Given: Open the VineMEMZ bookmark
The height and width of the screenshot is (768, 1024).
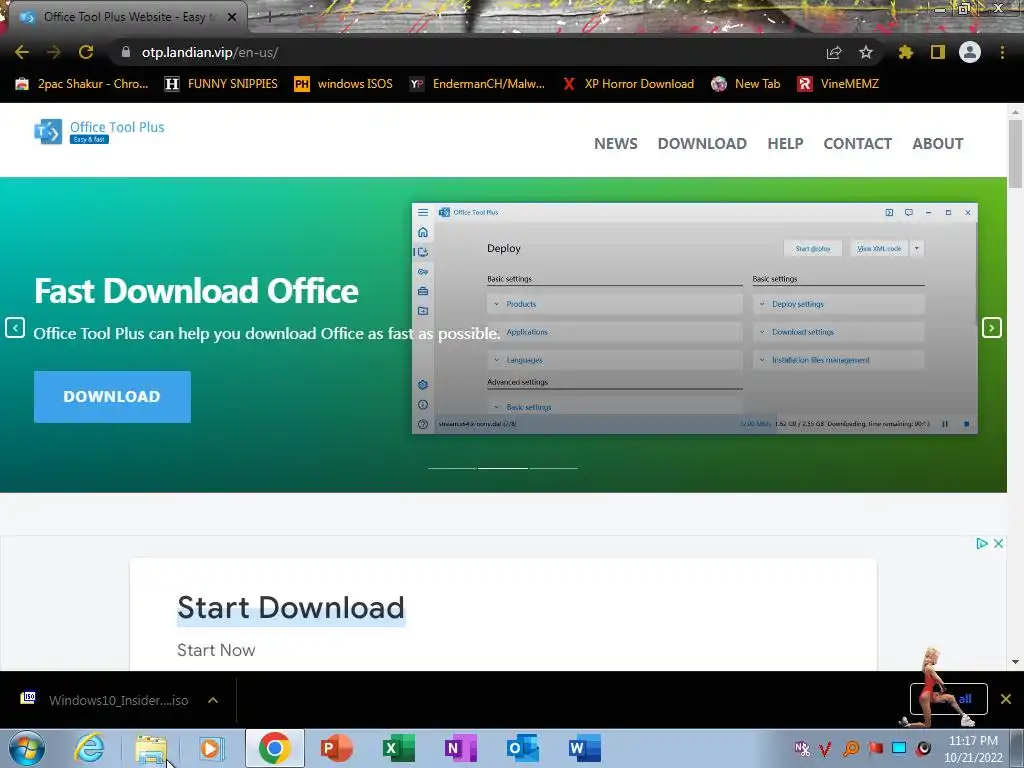Looking at the screenshot, I should pos(839,84).
